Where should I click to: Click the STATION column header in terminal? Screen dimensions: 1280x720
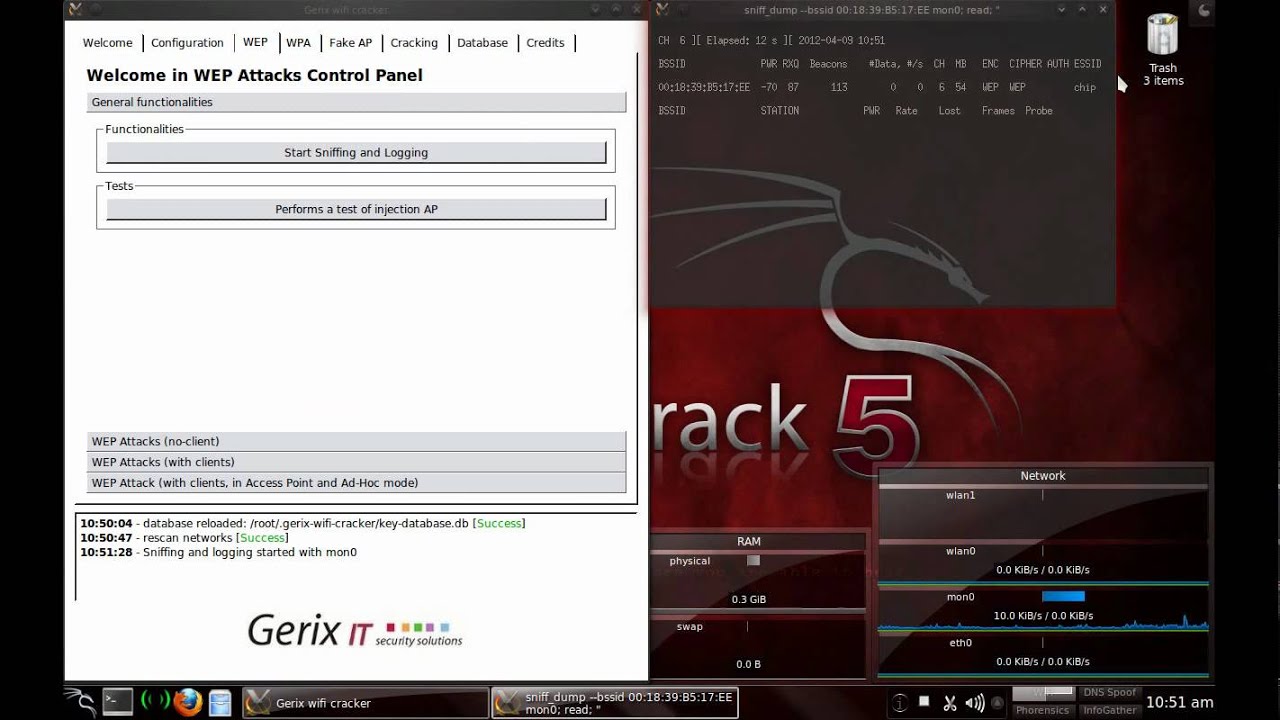tap(779, 111)
